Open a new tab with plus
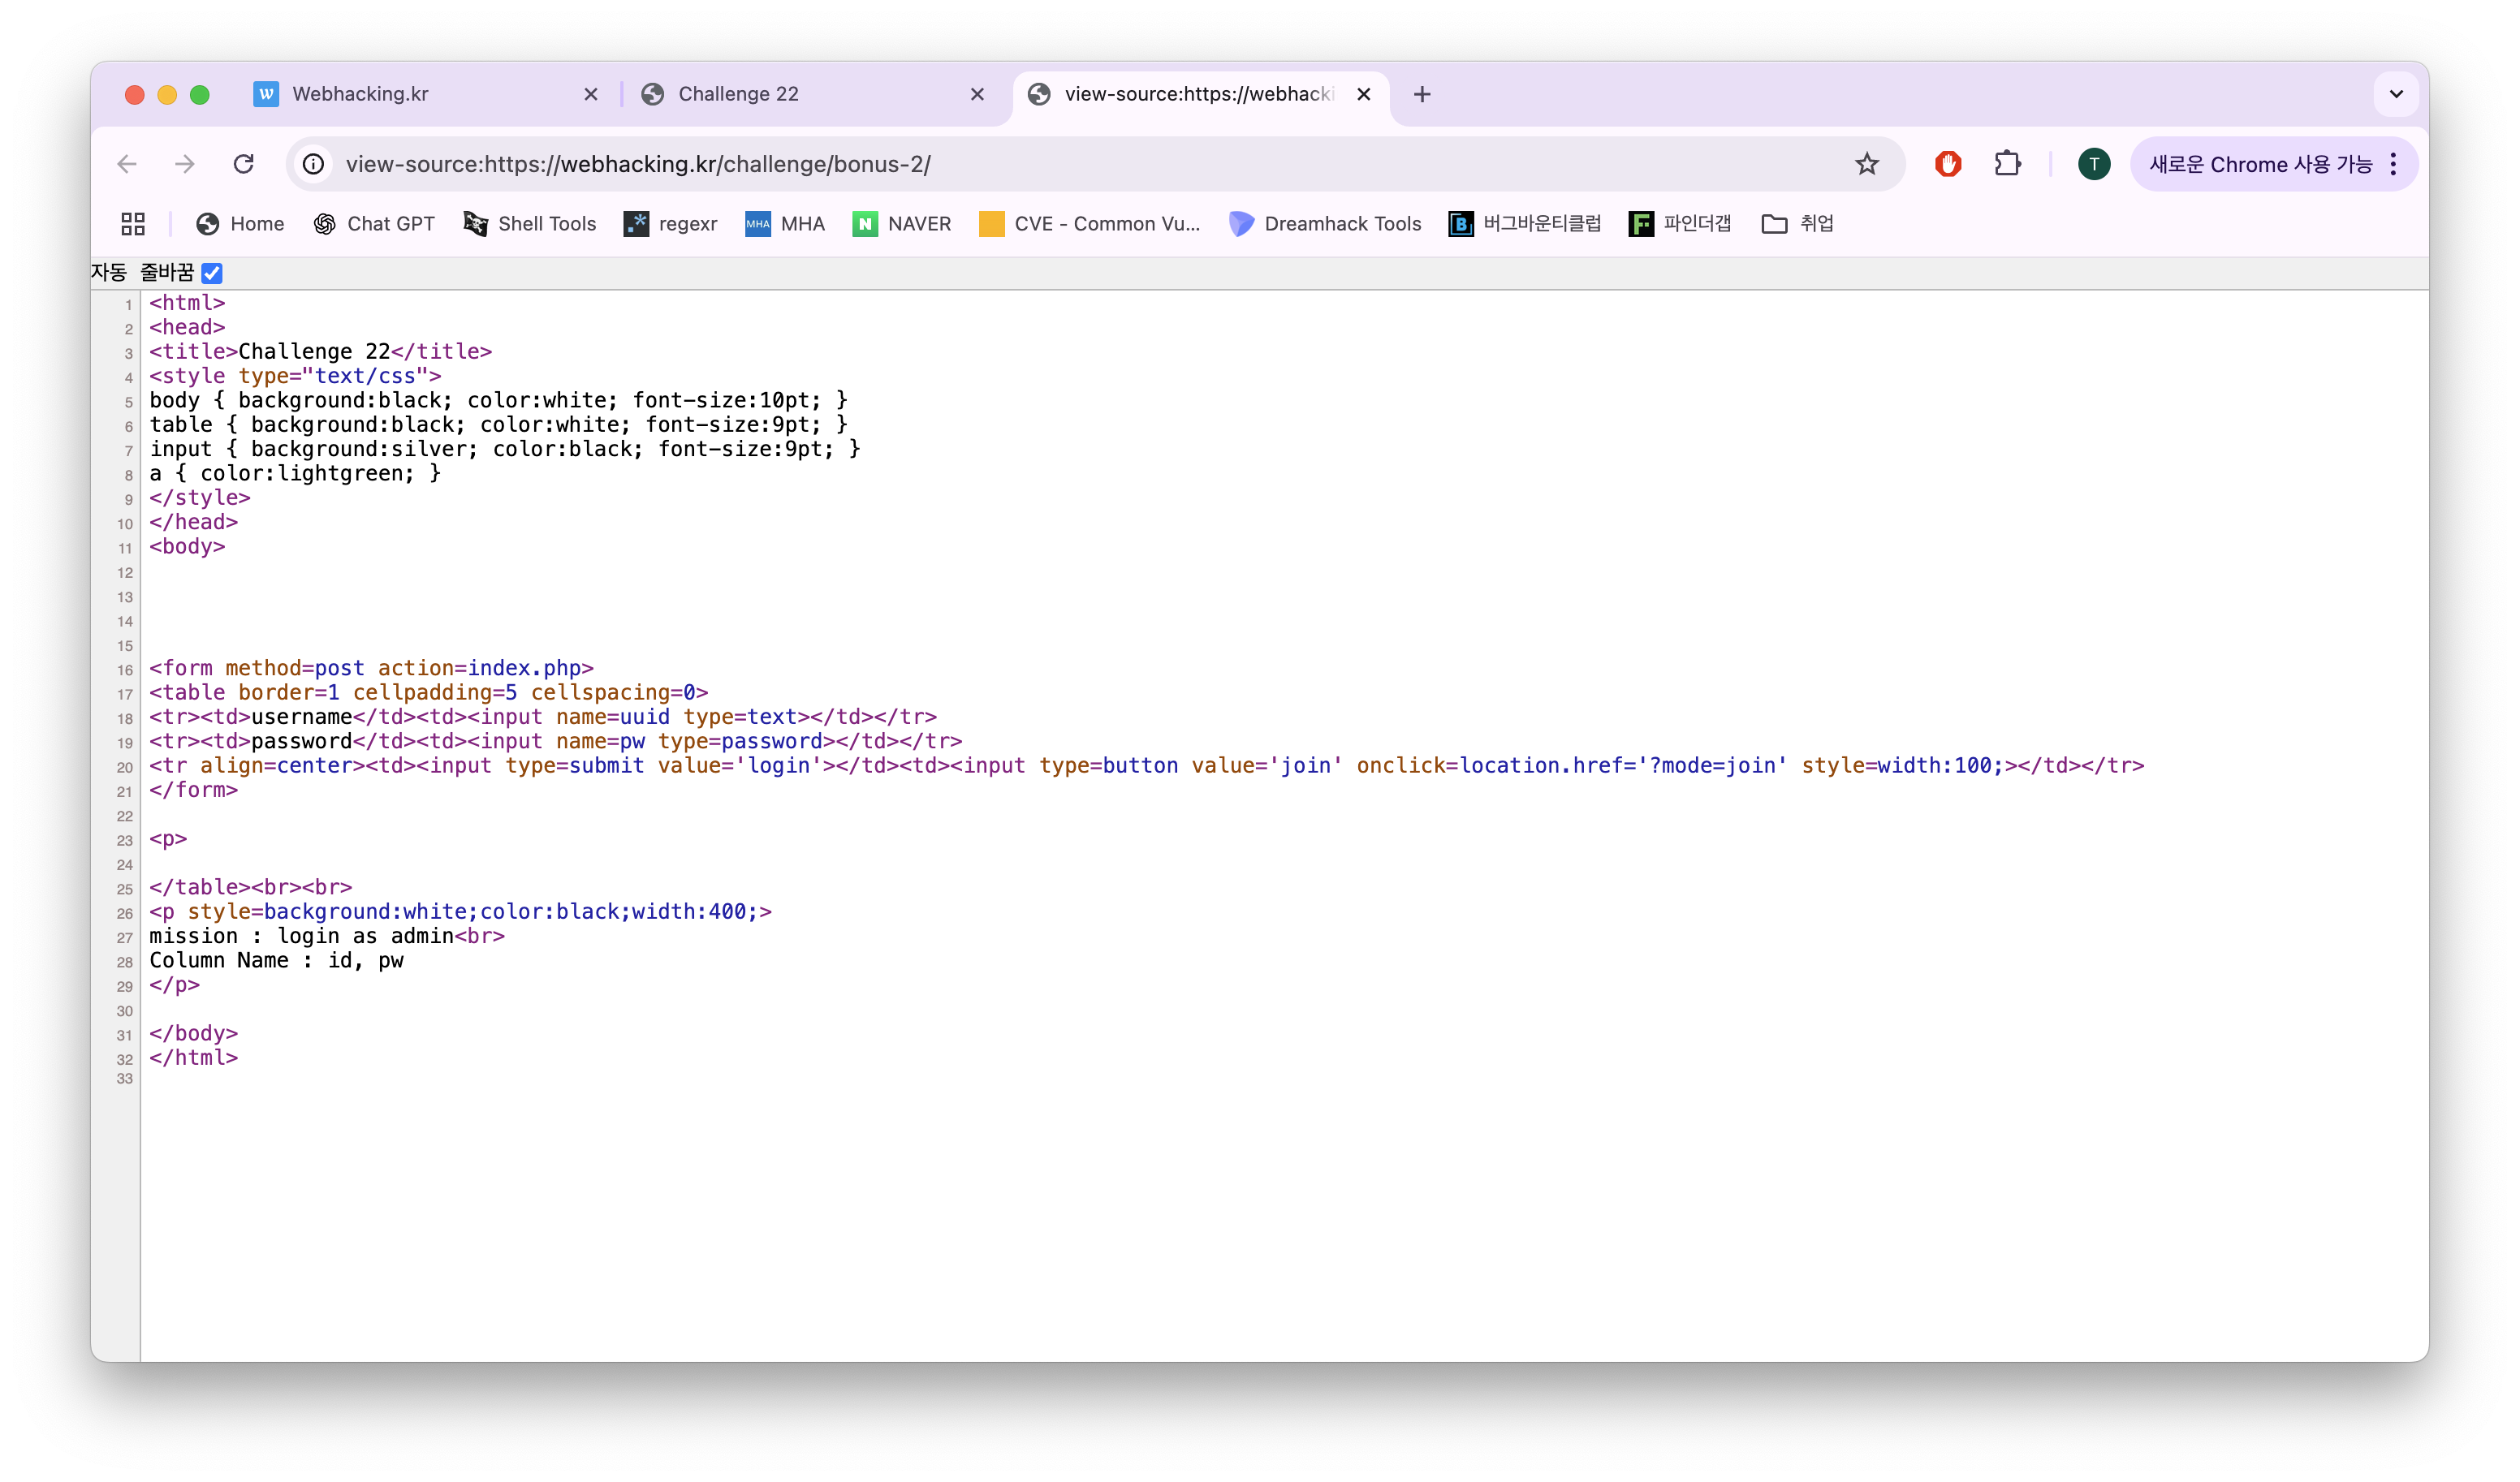The image size is (2520, 1482). (1421, 94)
